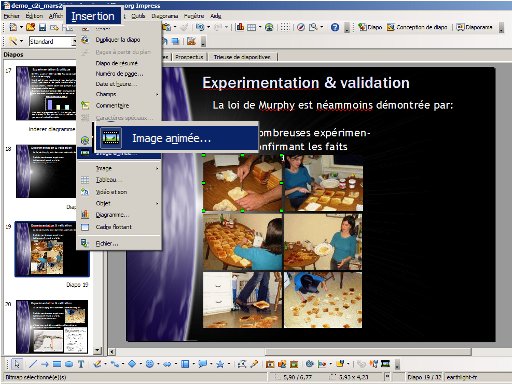Select the Connector tool

click(x=115, y=364)
